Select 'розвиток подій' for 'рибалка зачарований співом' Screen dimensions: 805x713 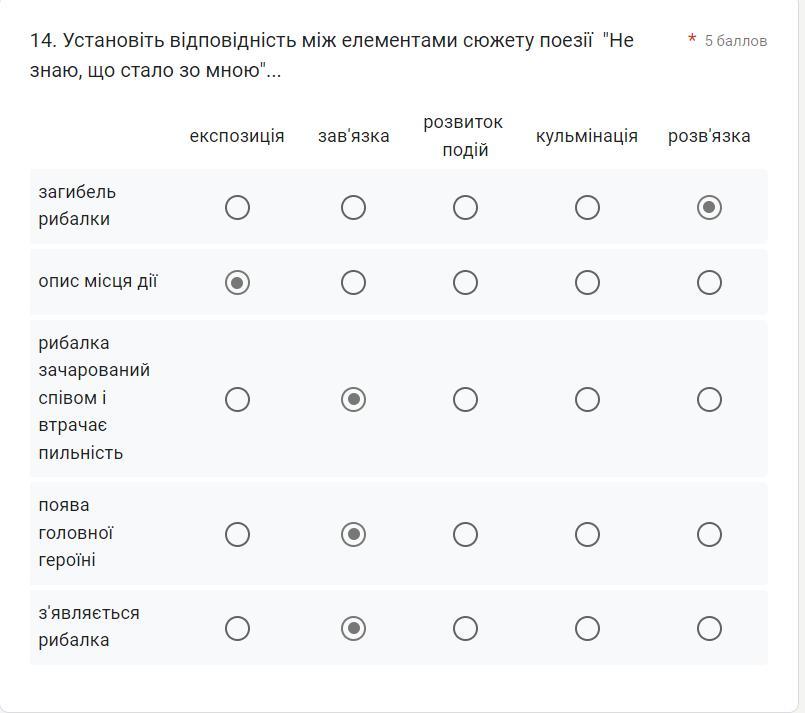(465, 399)
